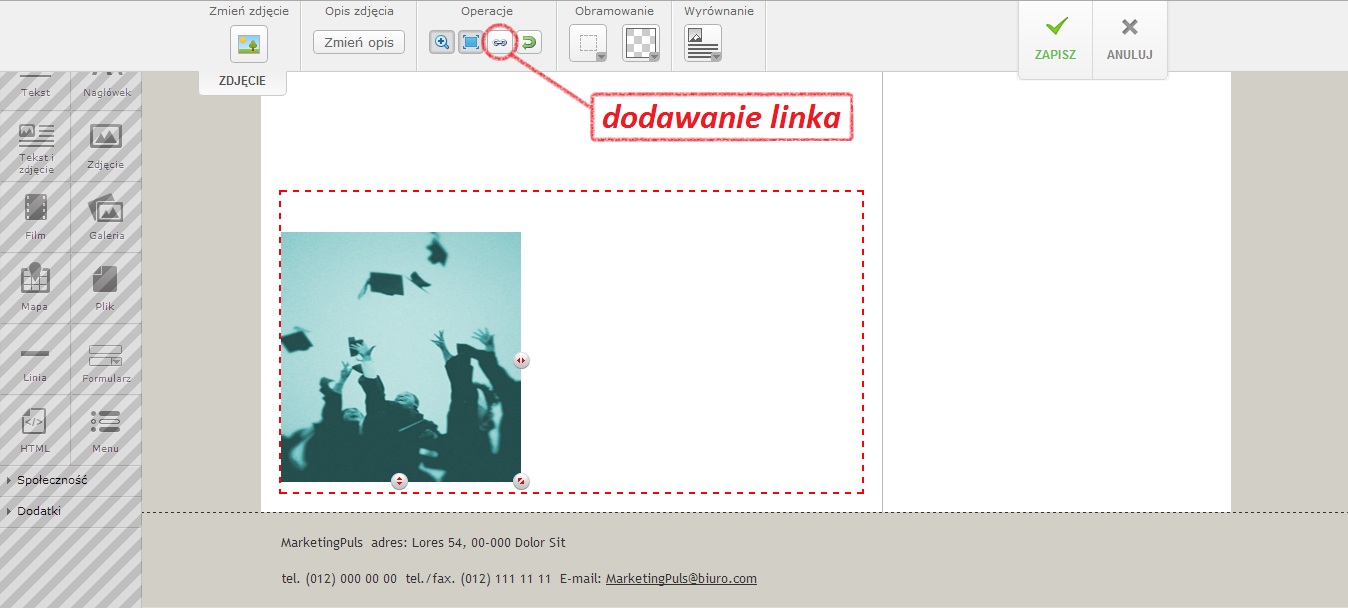
Task: Select the Galeria widget icon
Action: tap(106, 215)
